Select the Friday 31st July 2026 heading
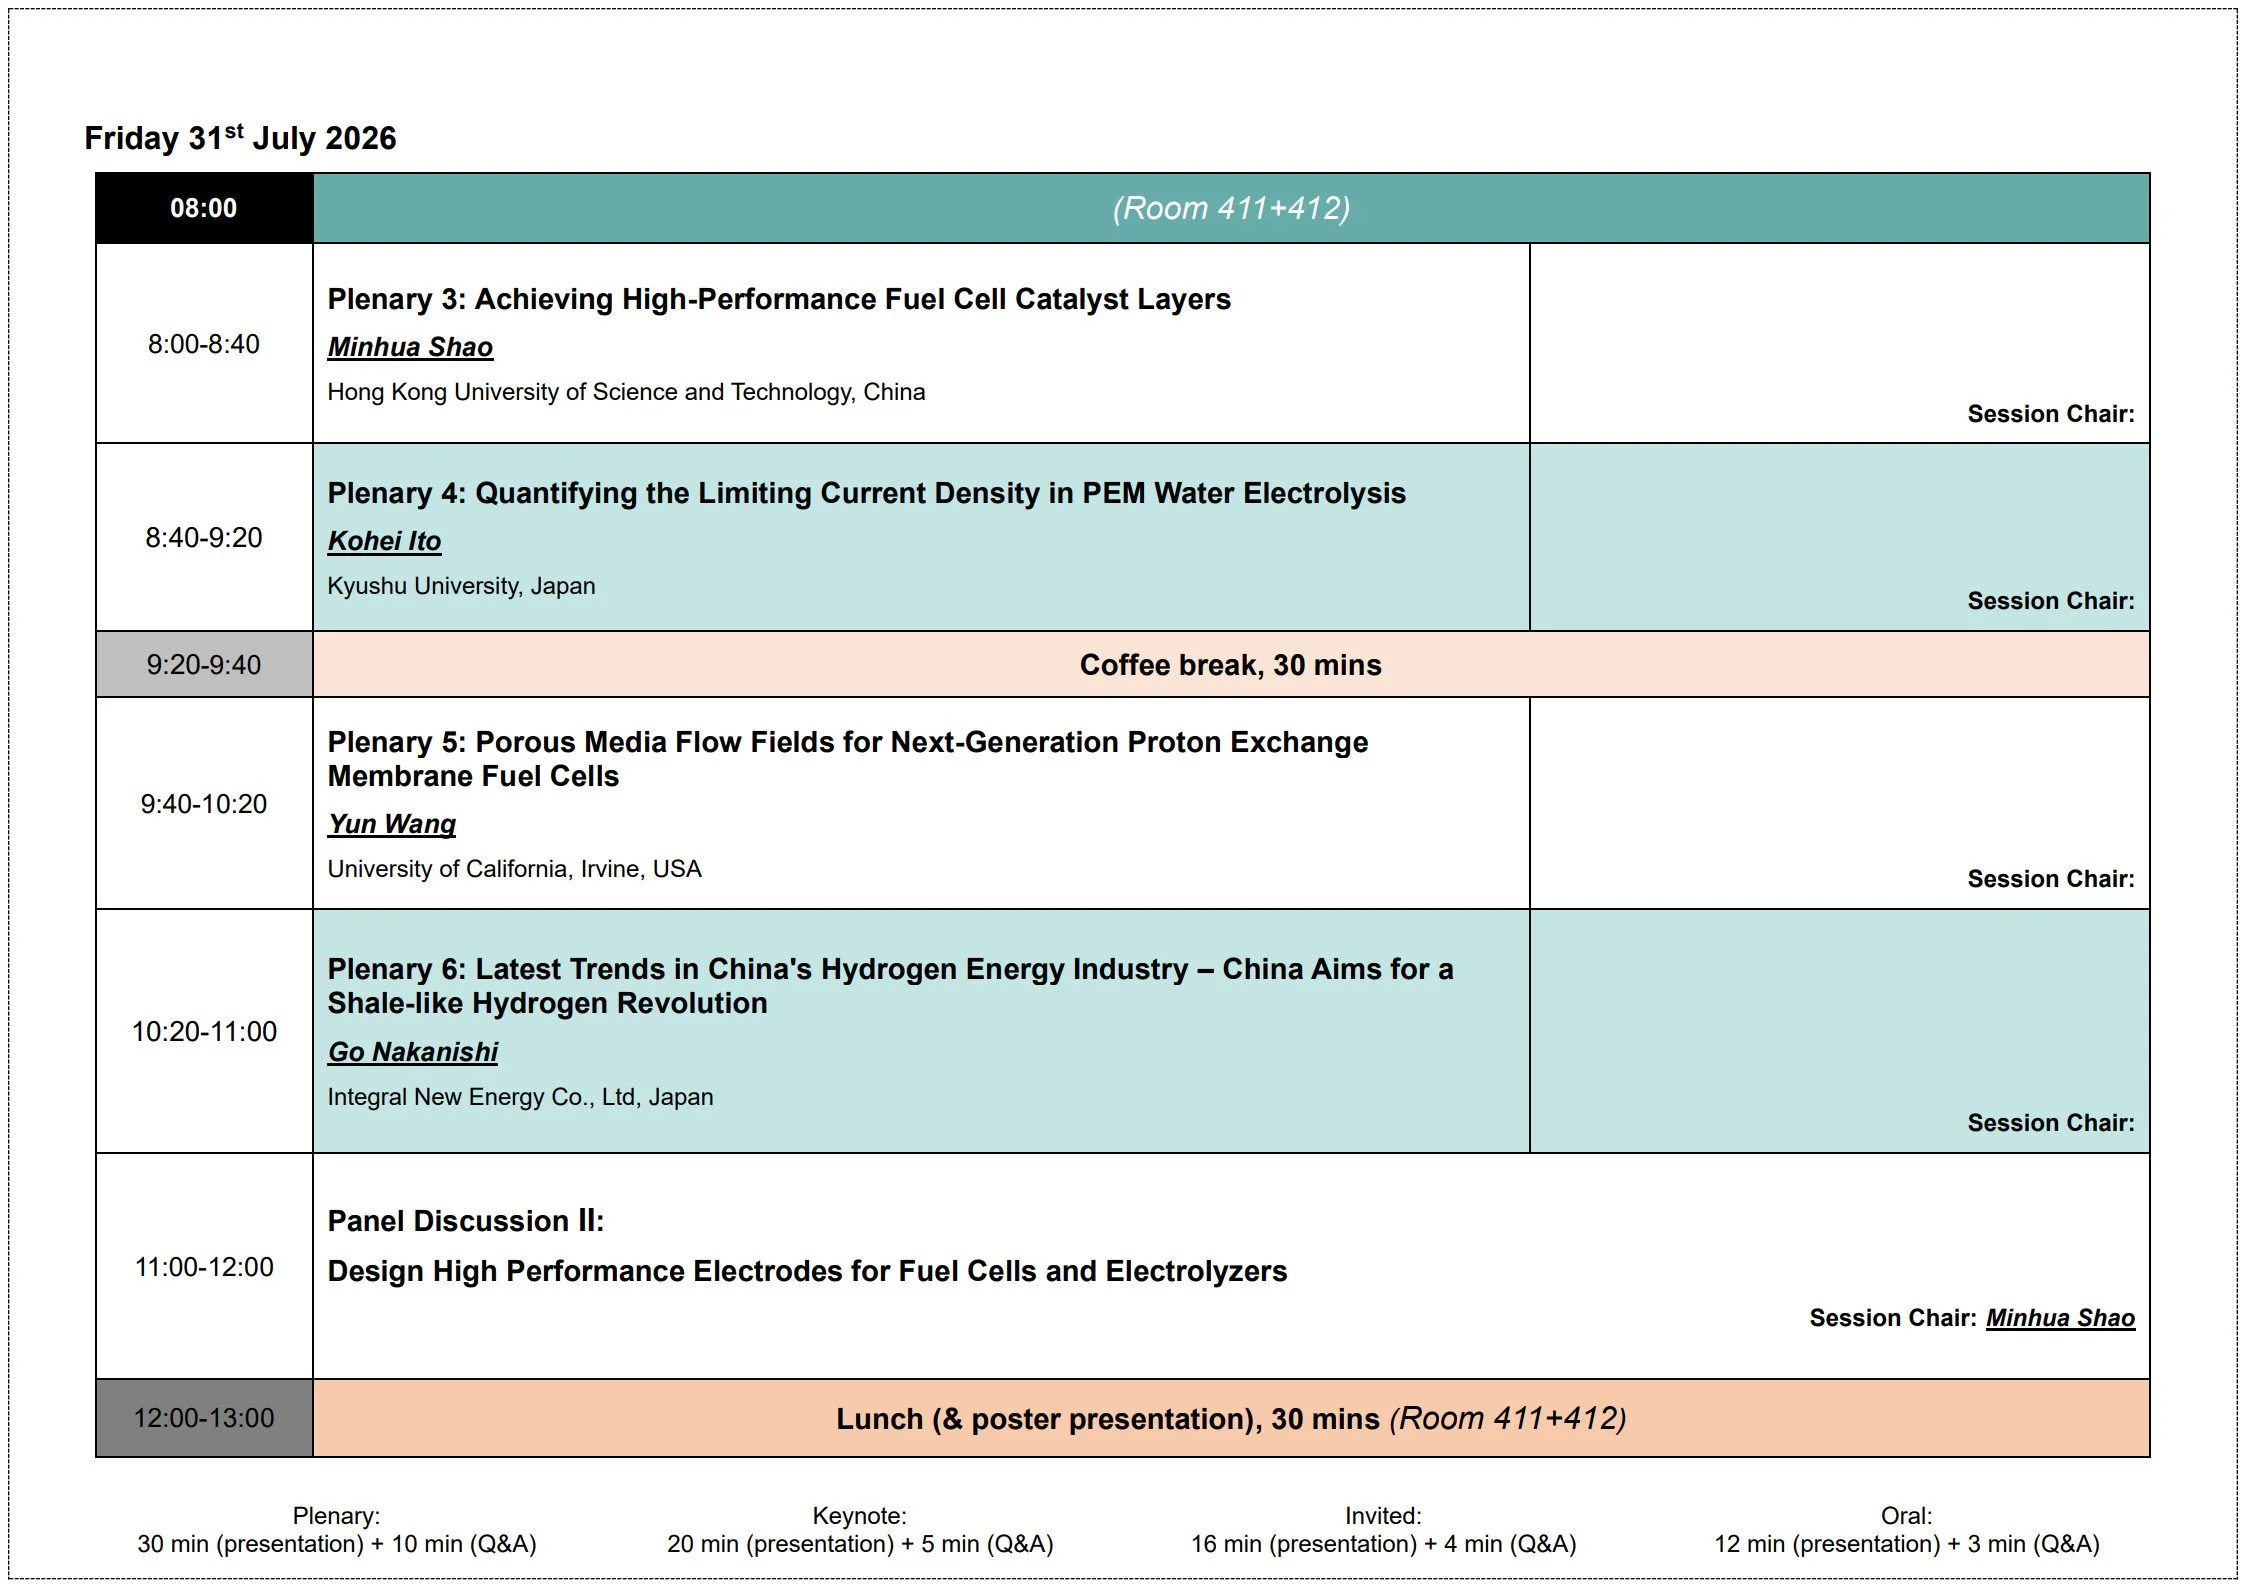This screenshot has height=1587, width=2246. 240,137
